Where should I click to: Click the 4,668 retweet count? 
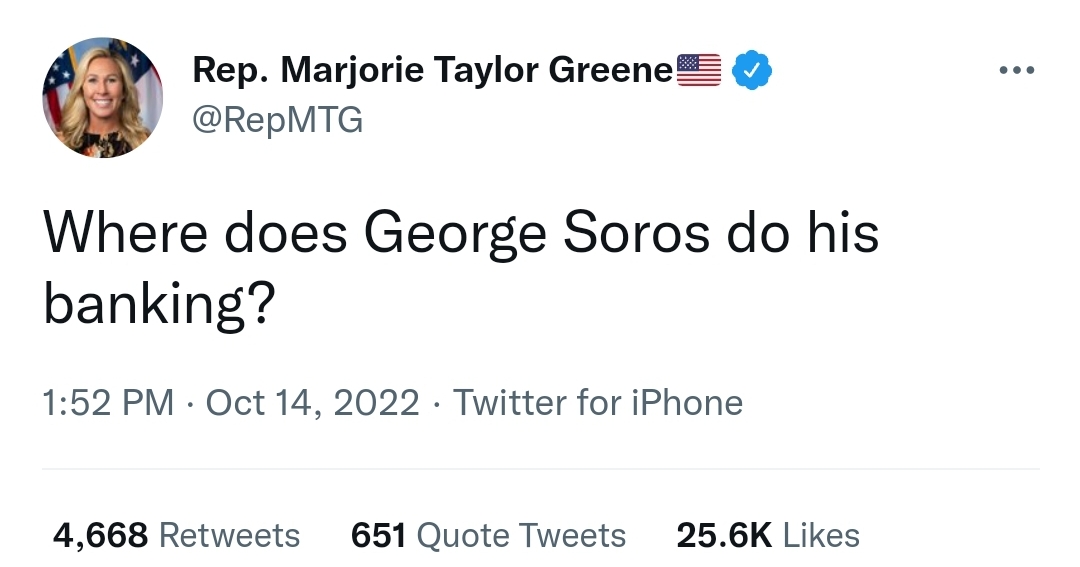click(x=100, y=535)
